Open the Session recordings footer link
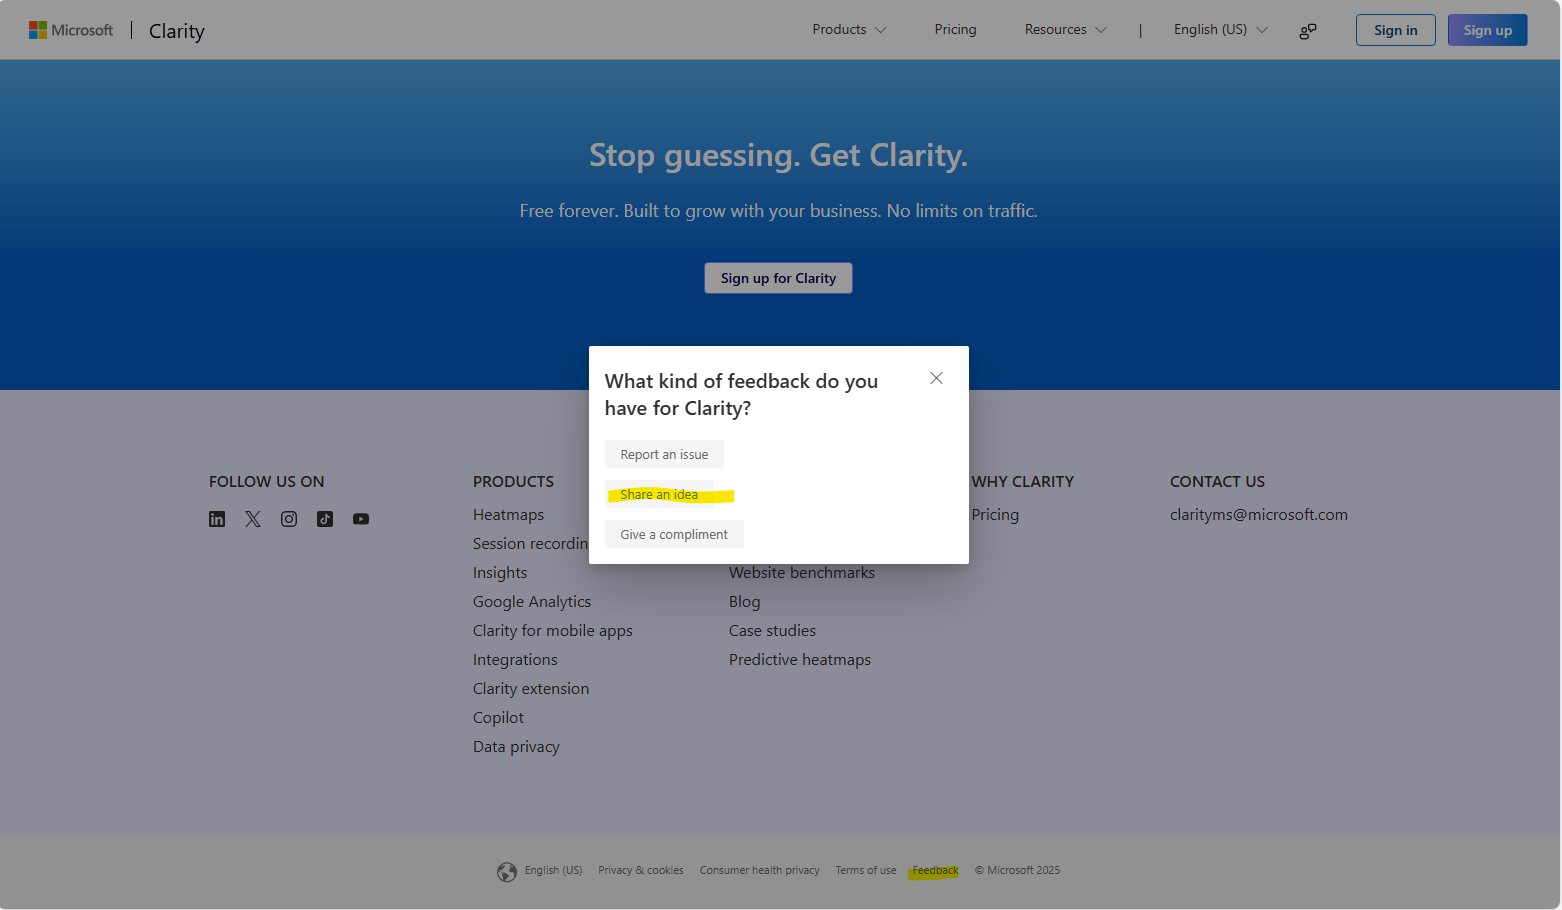Image resolution: width=1562 pixels, height=910 pixels. (530, 544)
